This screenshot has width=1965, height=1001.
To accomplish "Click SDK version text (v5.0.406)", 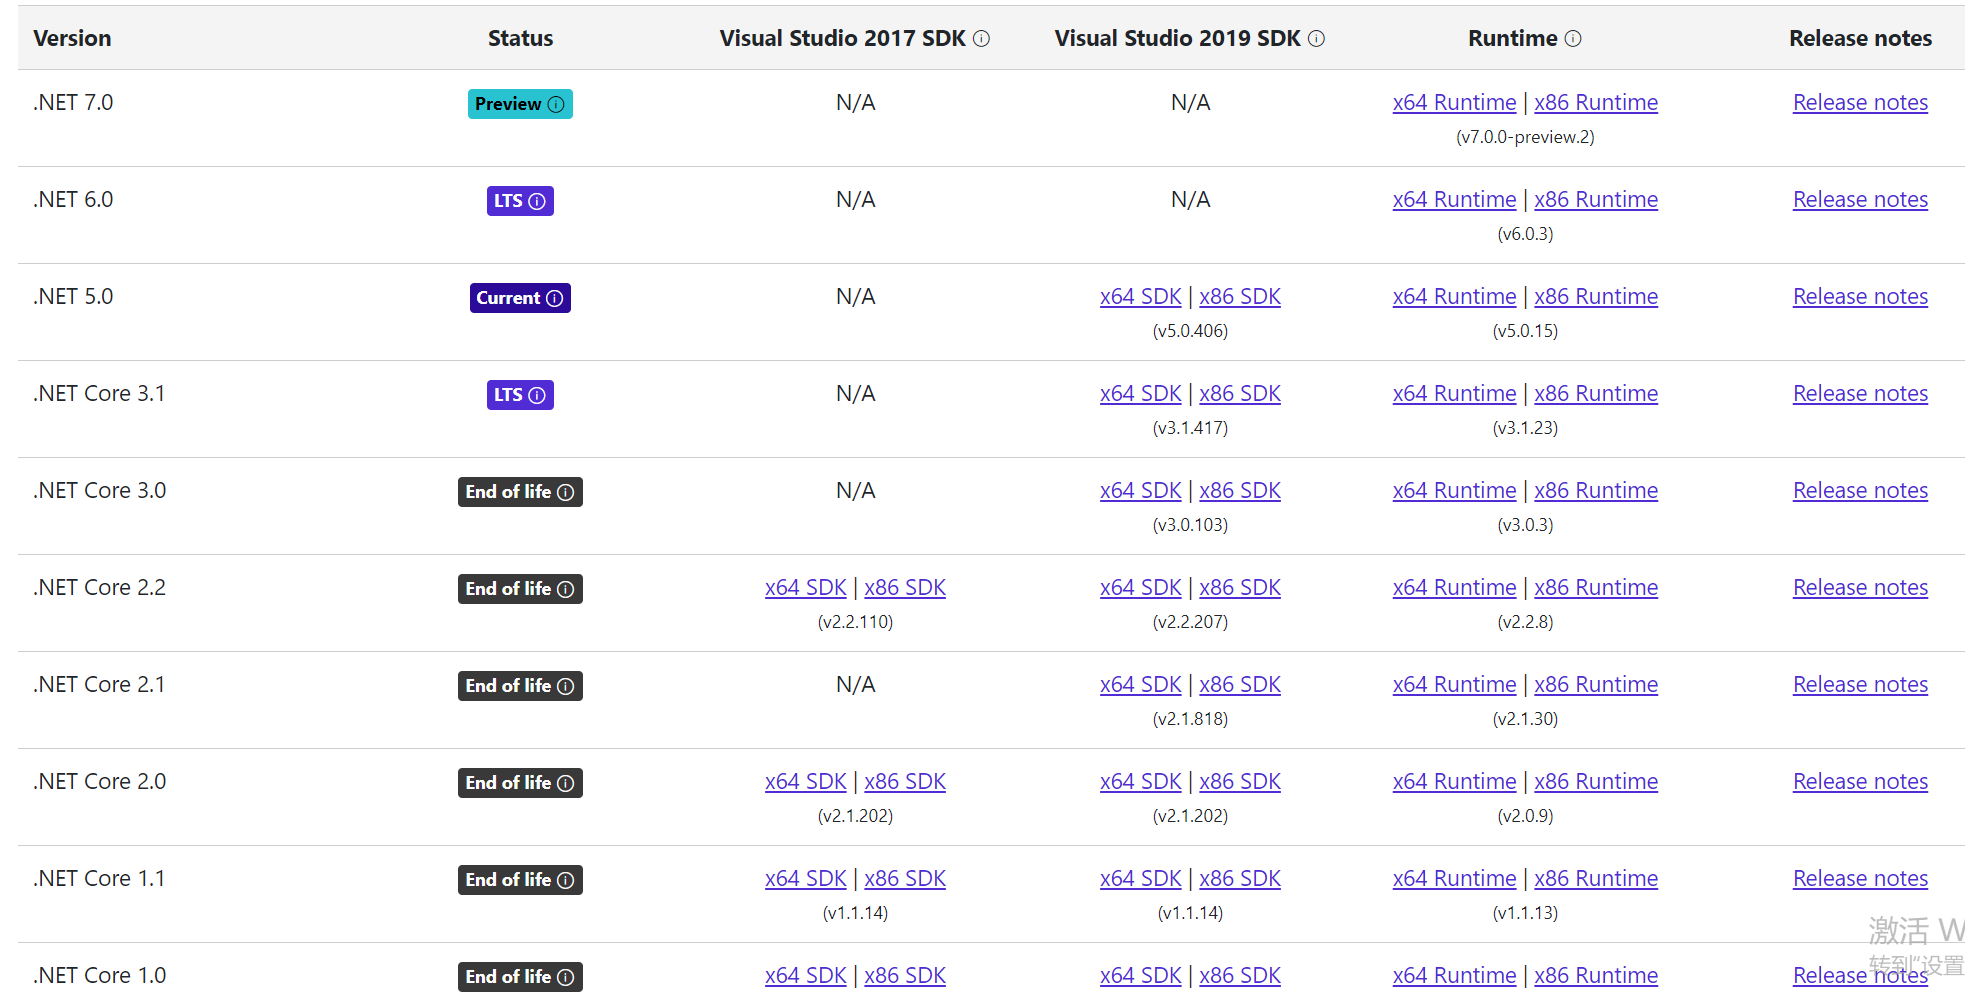I will [x=1190, y=331].
